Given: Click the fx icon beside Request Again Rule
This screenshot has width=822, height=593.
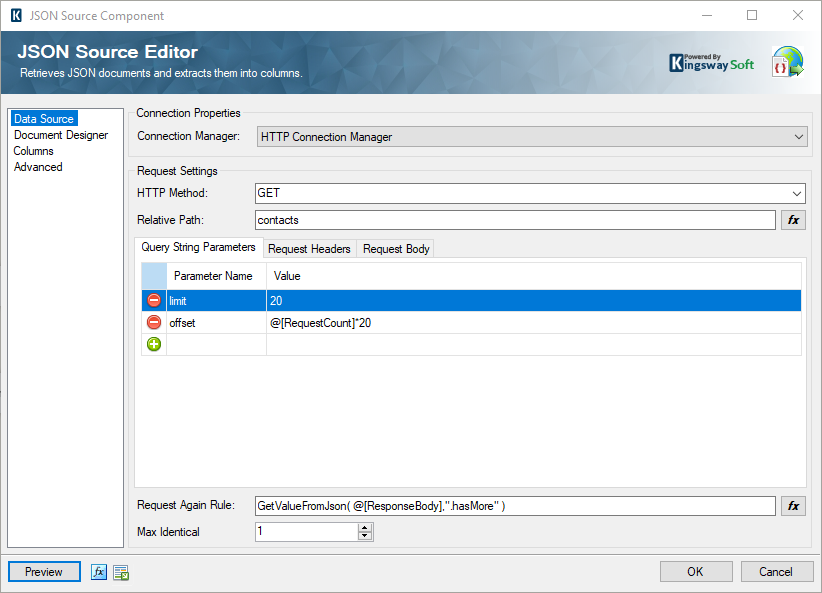Looking at the screenshot, I should click(x=793, y=506).
